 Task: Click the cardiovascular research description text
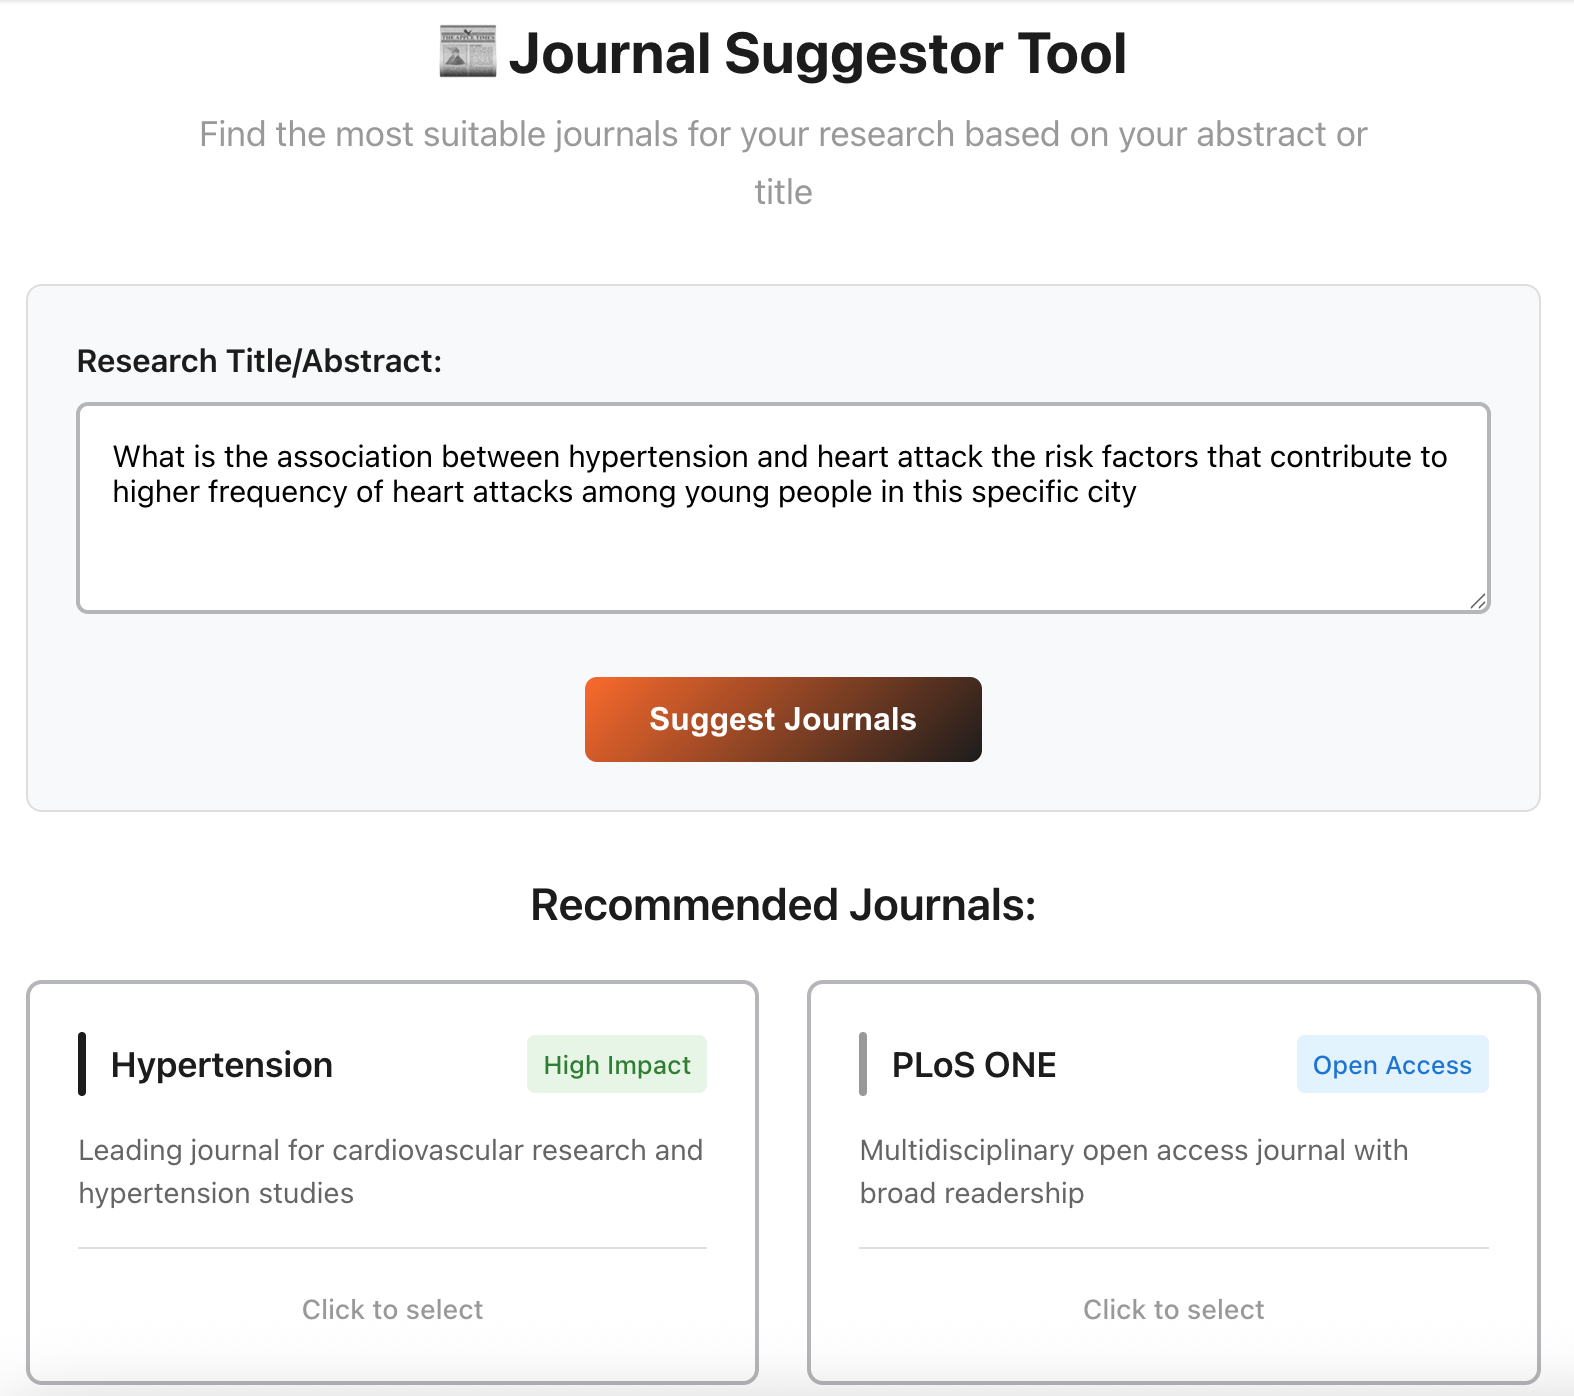(390, 1171)
